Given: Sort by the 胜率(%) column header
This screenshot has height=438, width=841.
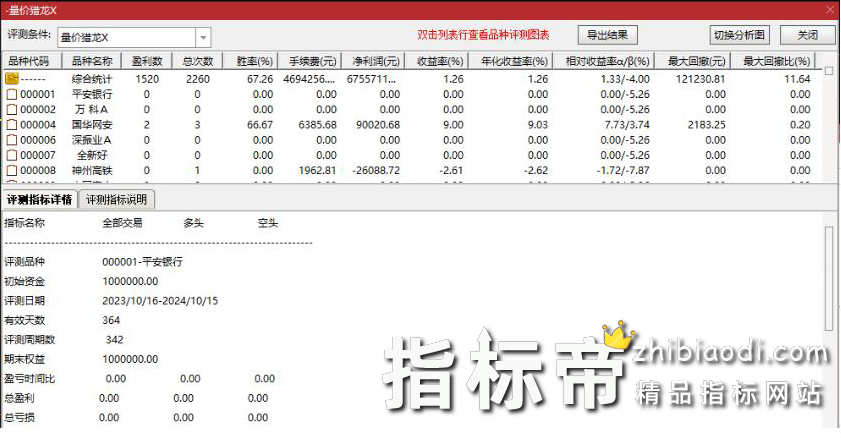Looking at the screenshot, I should pos(250,61).
